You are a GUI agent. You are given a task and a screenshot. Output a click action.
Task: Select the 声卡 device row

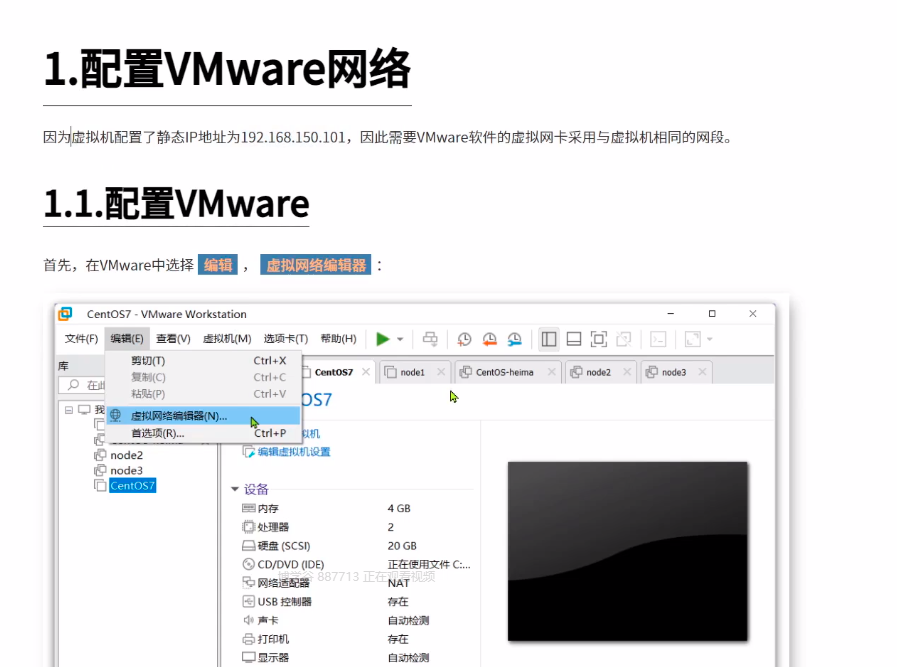(x=356, y=620)
